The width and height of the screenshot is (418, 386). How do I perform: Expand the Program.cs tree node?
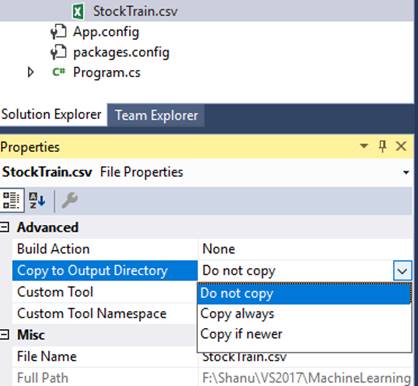[x=30, y=72]
